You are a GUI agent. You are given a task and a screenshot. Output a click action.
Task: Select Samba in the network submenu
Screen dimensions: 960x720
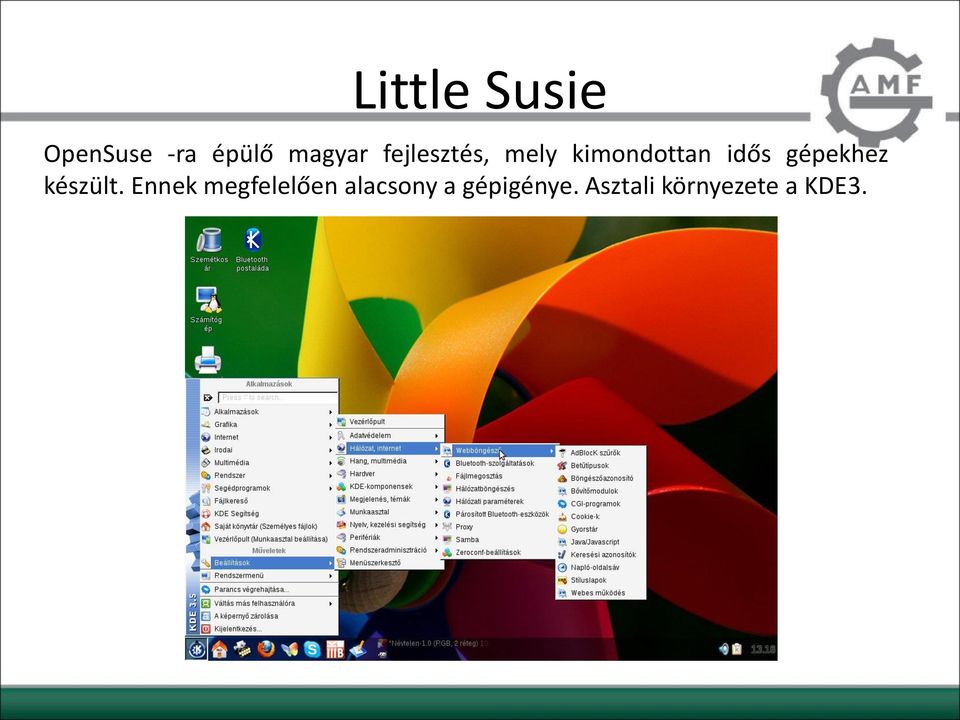pos(498,540)
